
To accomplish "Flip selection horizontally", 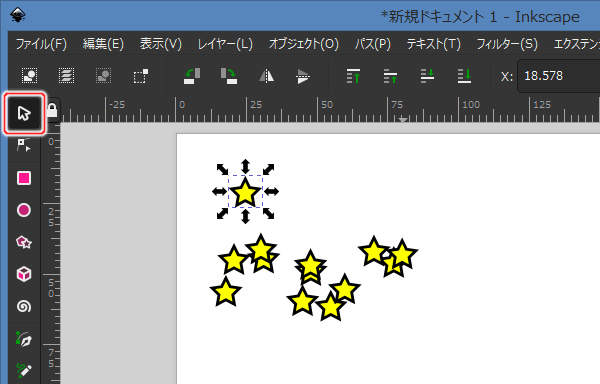I will pyautogui.click(x=266, y=76).
